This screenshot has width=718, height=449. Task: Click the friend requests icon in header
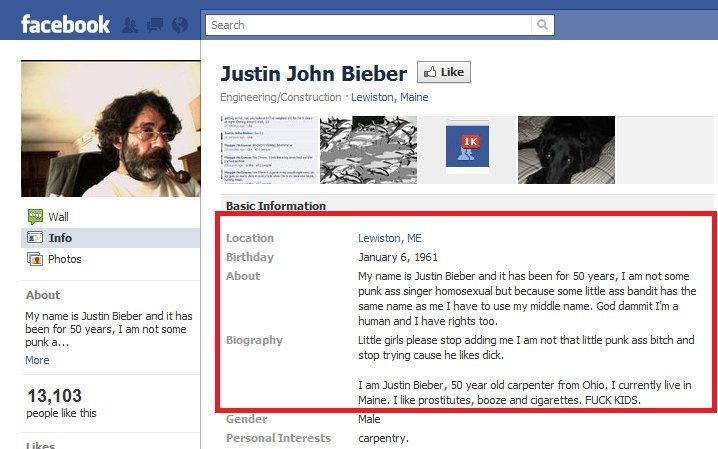tap(130, 25)
